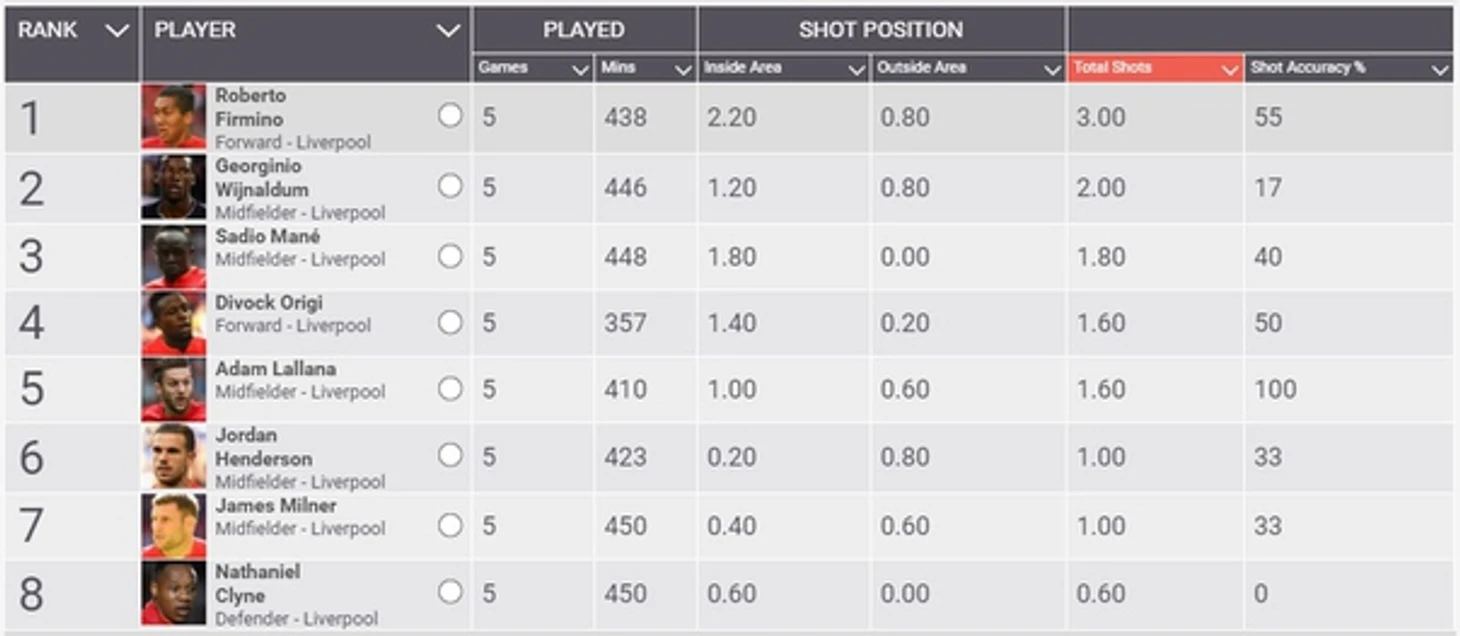The width and height of the screenshot is (1460, 636).
Task: Click James Milner's player photo
Action: tap(174, 525)
